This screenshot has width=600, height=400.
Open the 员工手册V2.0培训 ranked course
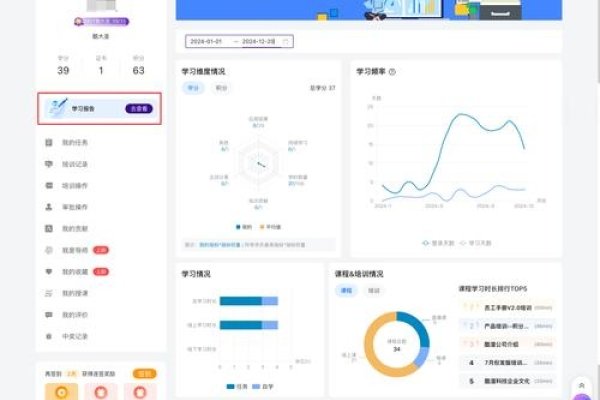pyautogui.click(x=507, y=307)
